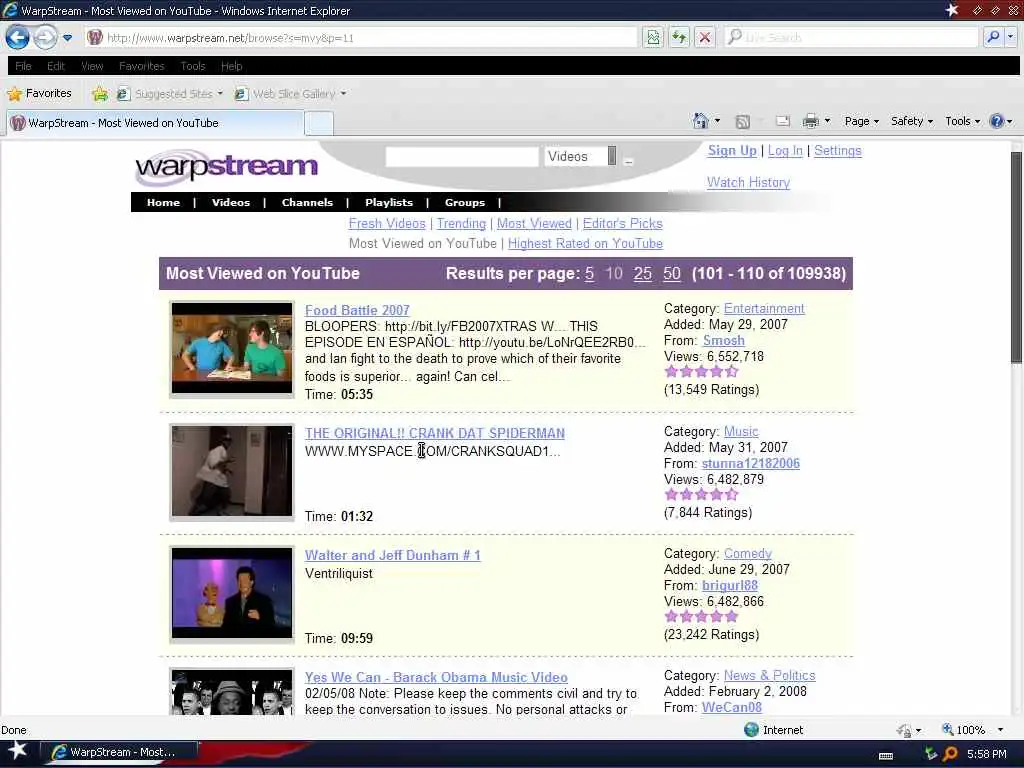Open Web Slice Gallery dropdown

tap(291, 94)
